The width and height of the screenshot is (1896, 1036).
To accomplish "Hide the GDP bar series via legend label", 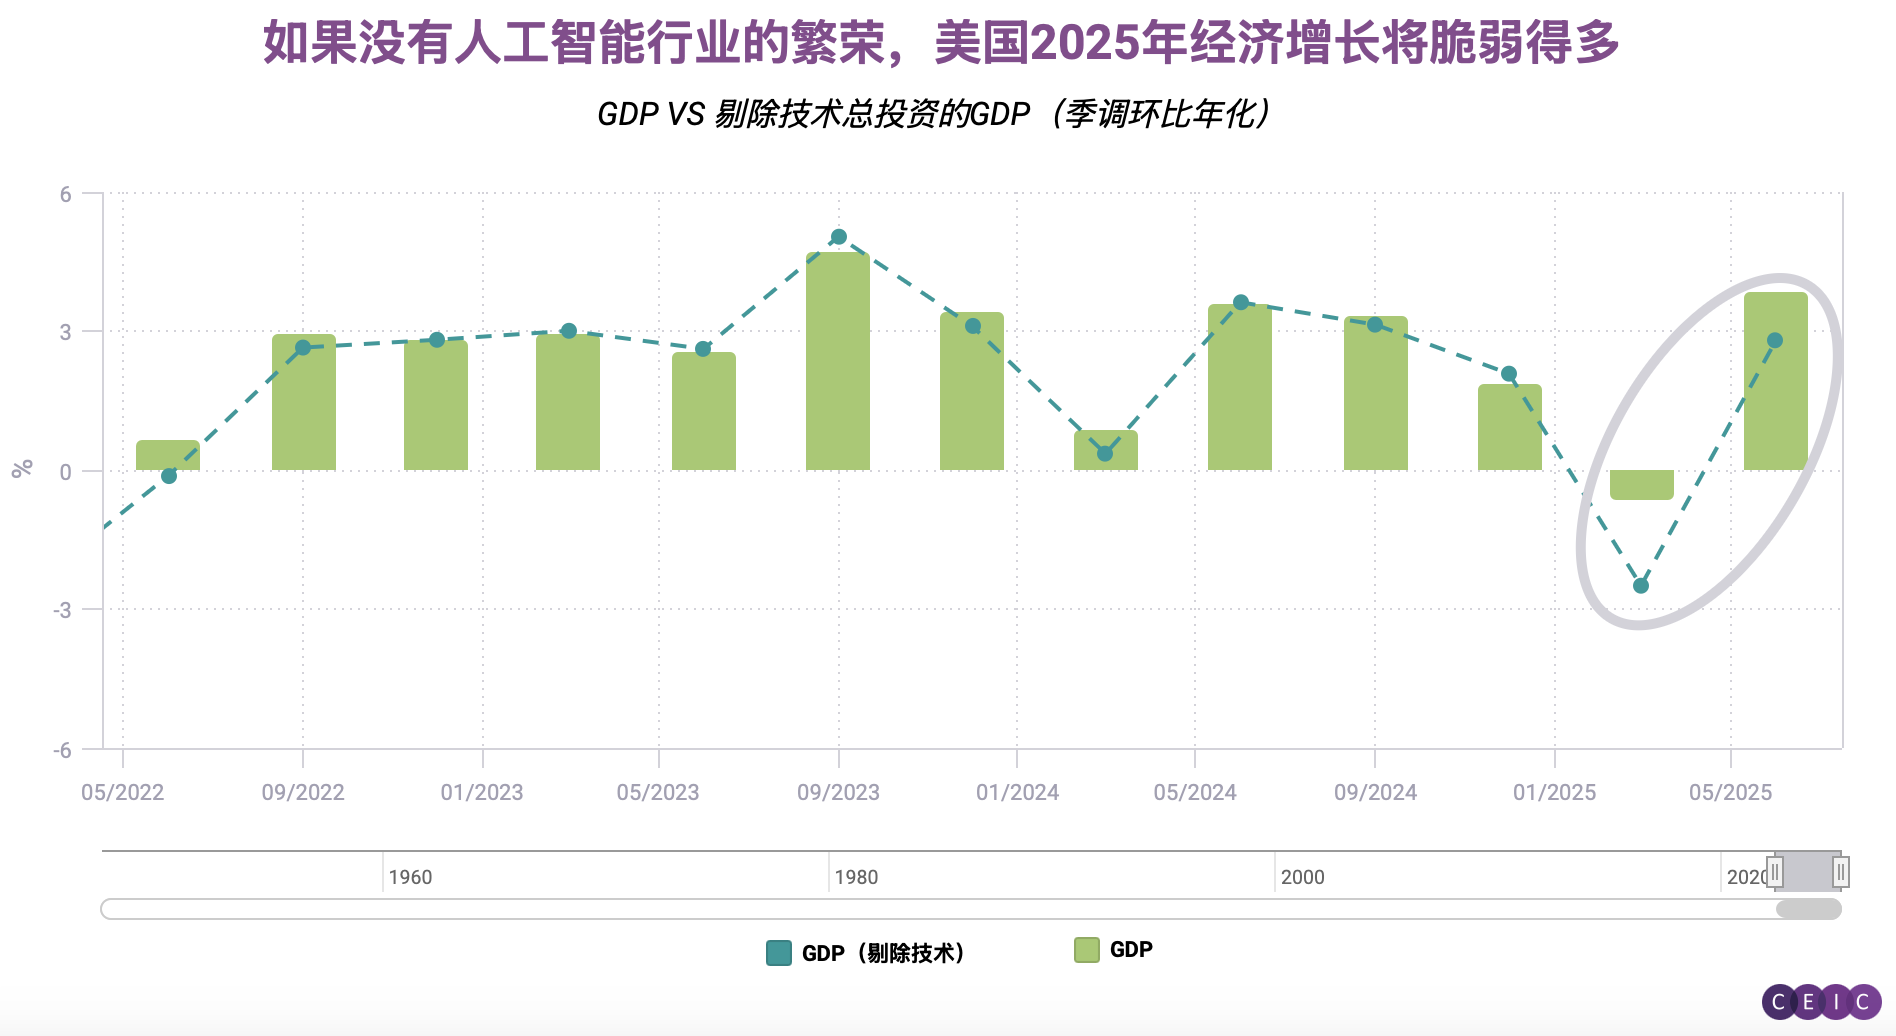I will 1131,950.
